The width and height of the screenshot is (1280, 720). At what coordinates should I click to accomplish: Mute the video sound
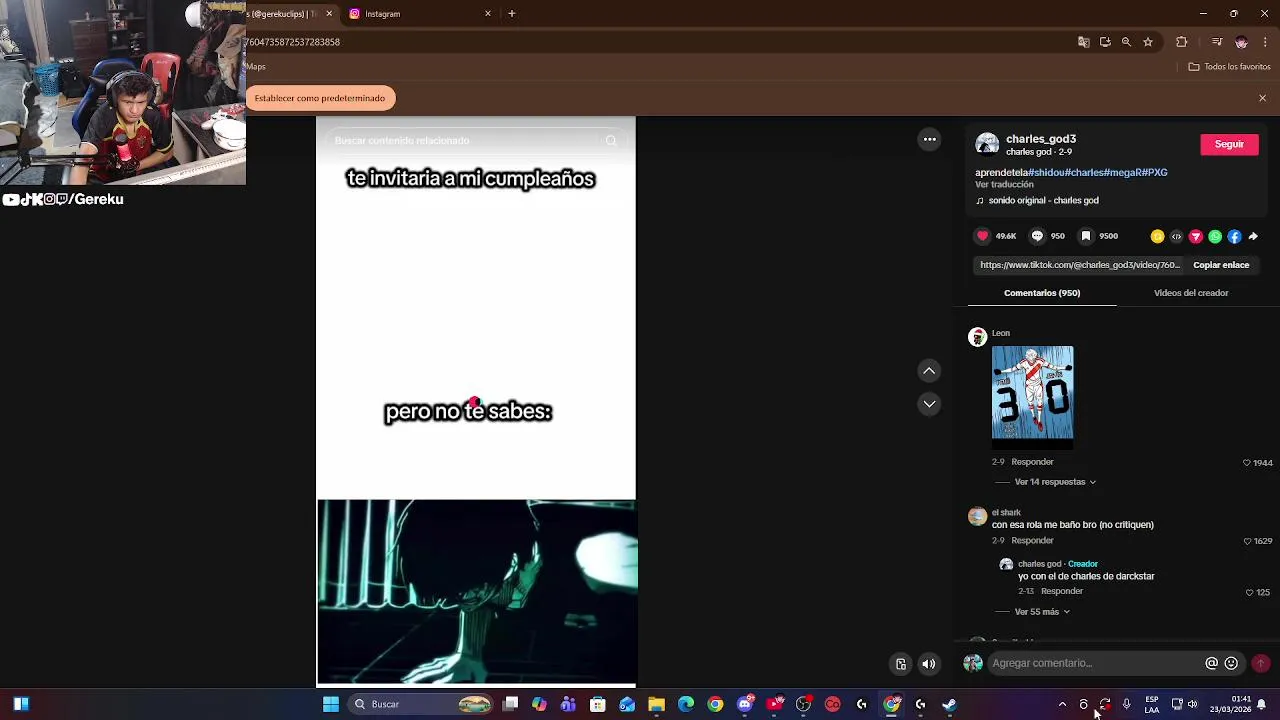pyautogui.click(x=929, y=664)
